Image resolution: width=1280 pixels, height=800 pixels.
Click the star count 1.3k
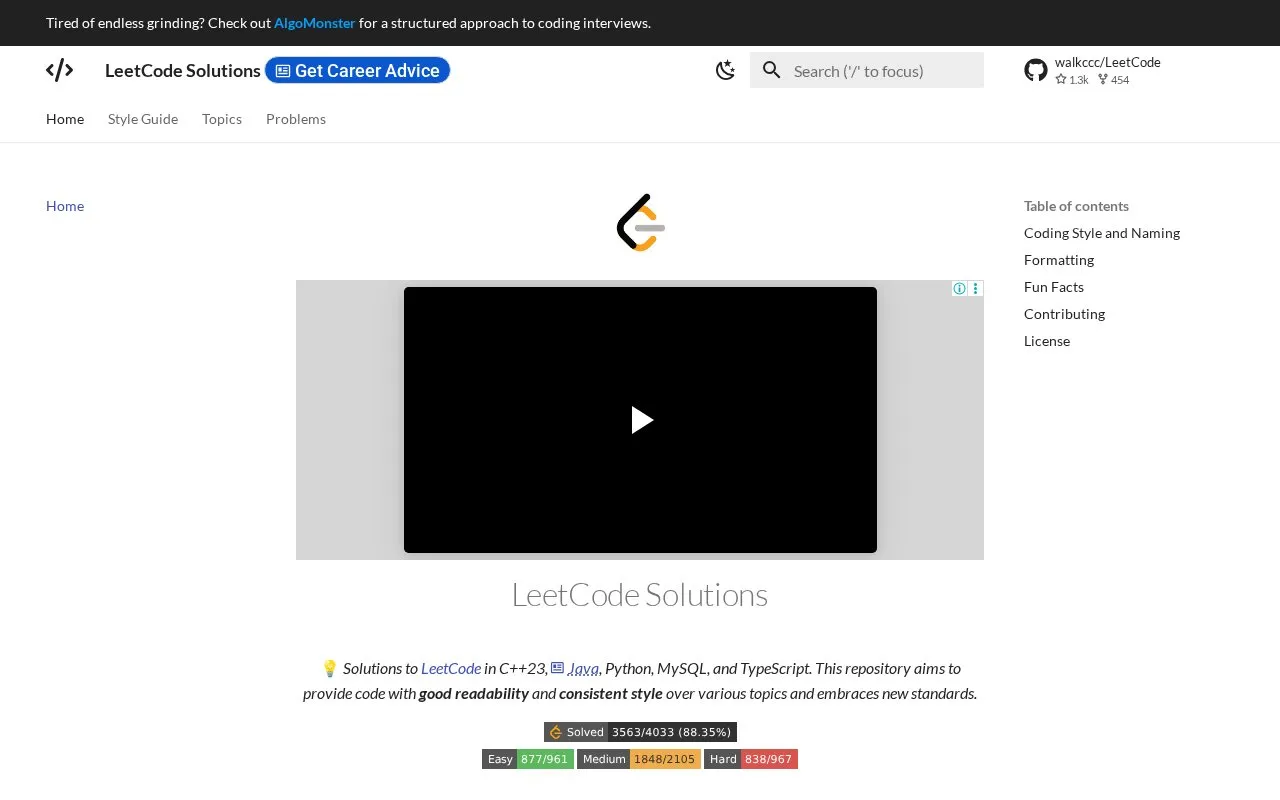1072,80
